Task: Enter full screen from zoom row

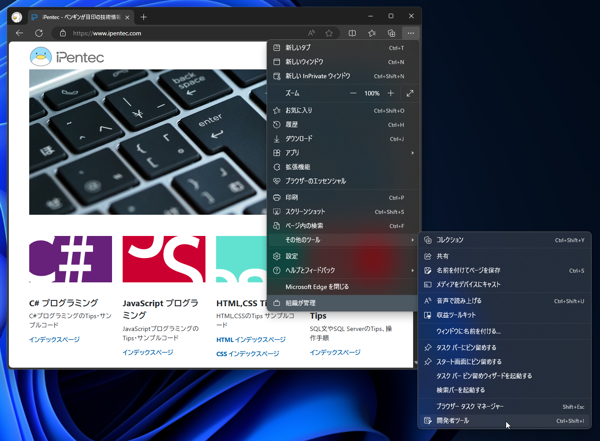Action: tap(410, 93)
